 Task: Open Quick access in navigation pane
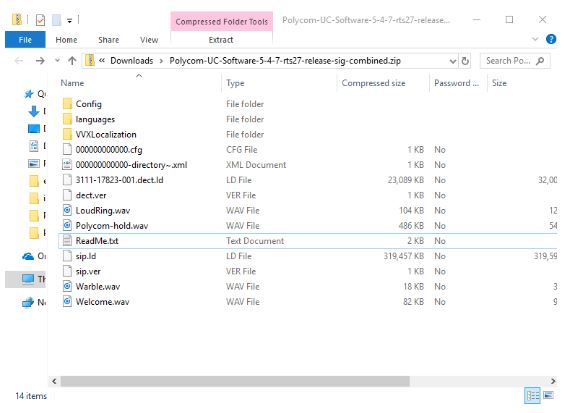(35, 94)
